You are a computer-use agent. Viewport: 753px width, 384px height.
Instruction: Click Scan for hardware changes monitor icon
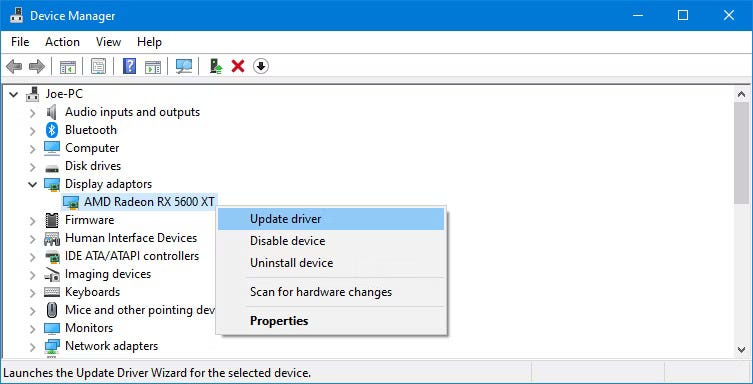click(x=183, y=66)
